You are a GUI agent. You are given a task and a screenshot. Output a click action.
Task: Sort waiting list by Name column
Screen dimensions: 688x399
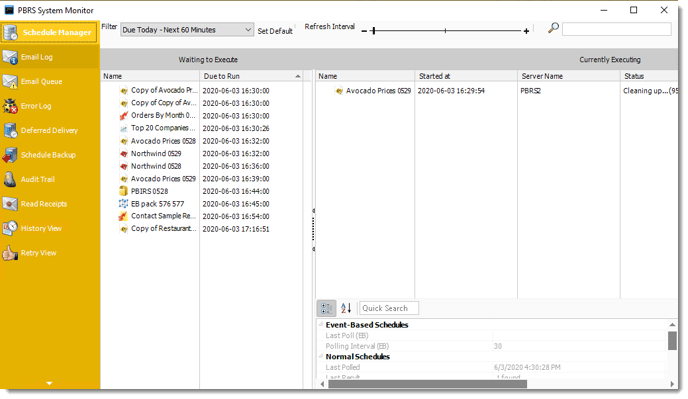pyautogui.click(x=150, y=76)
